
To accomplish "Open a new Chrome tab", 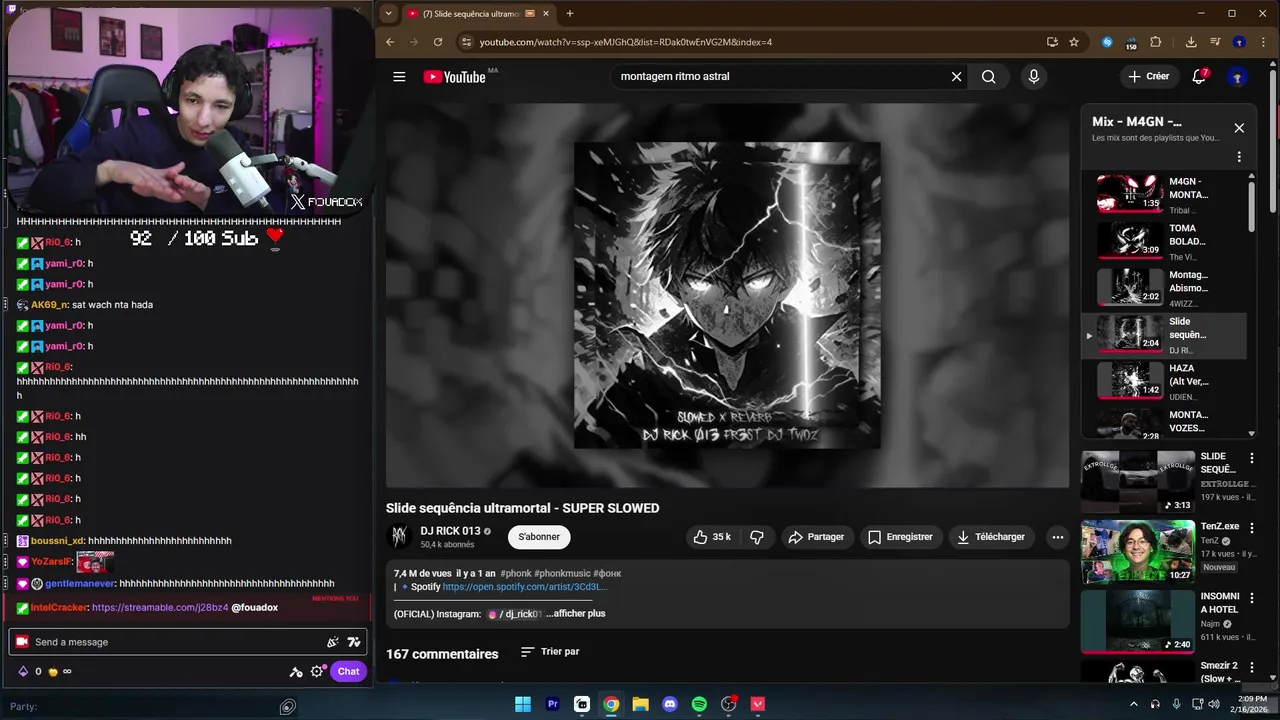I will click(x=570, y=14).
